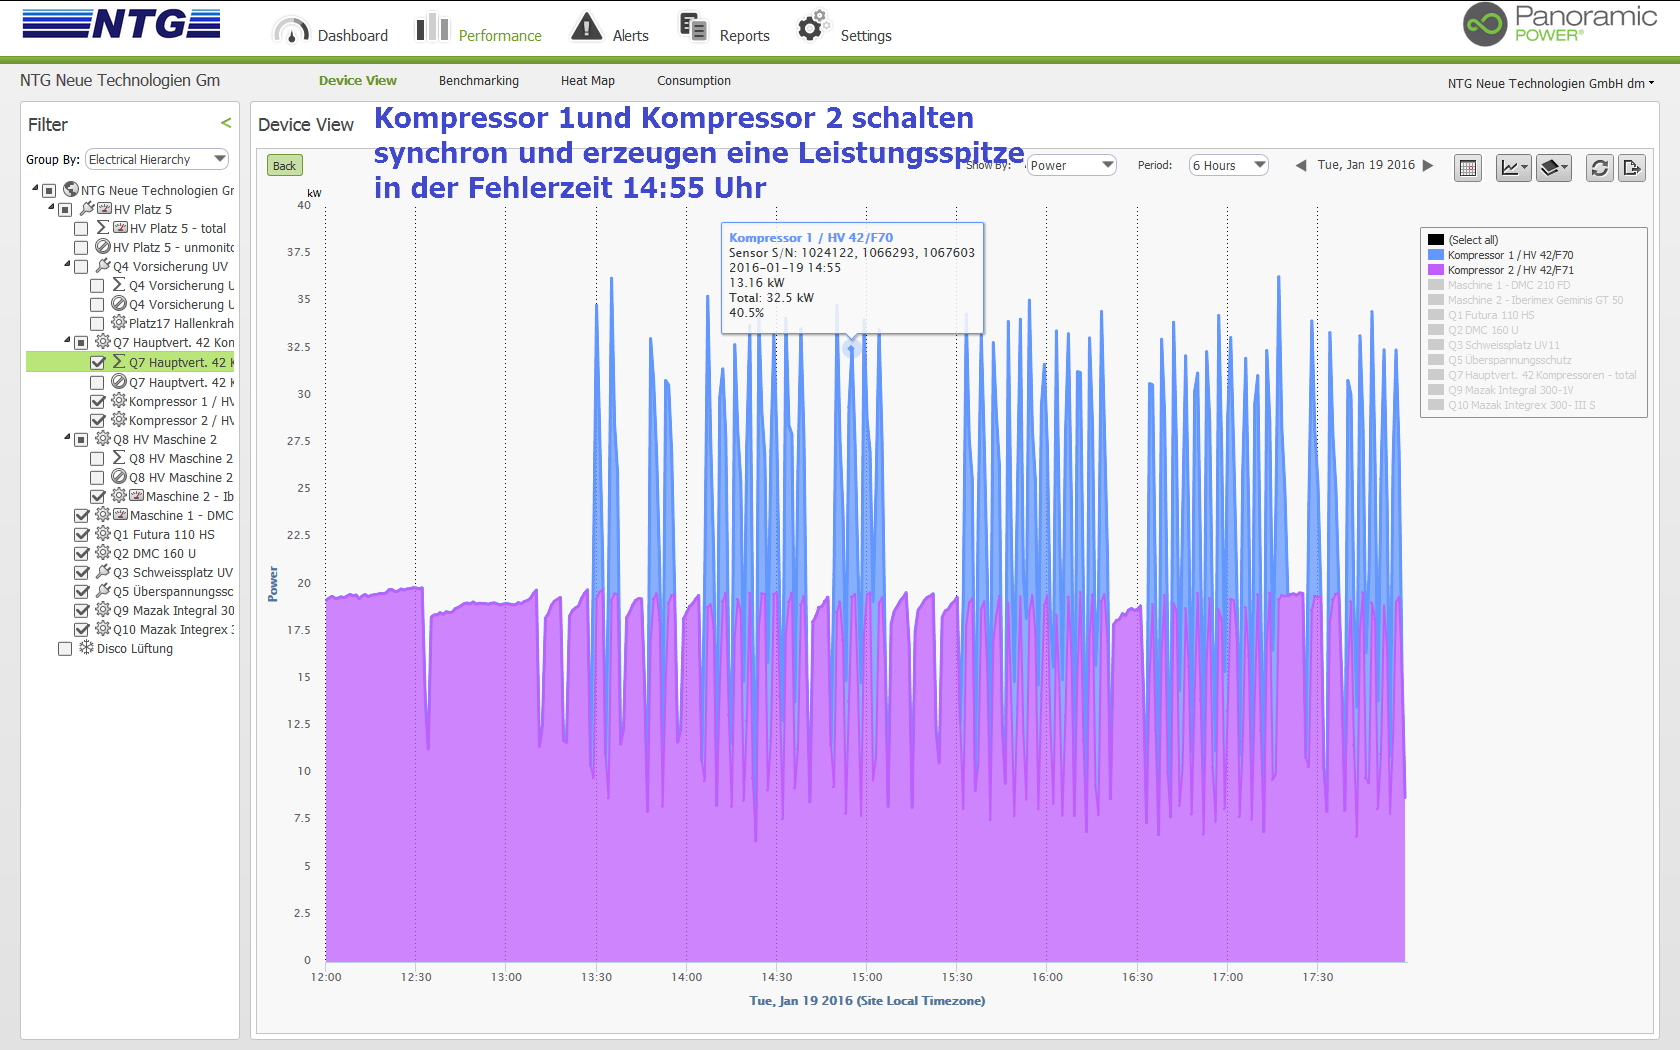Open the NTG Neue Technologien GmbH account menu
This screenshot has width=1680, height=1050.
tap(1550, 84)
